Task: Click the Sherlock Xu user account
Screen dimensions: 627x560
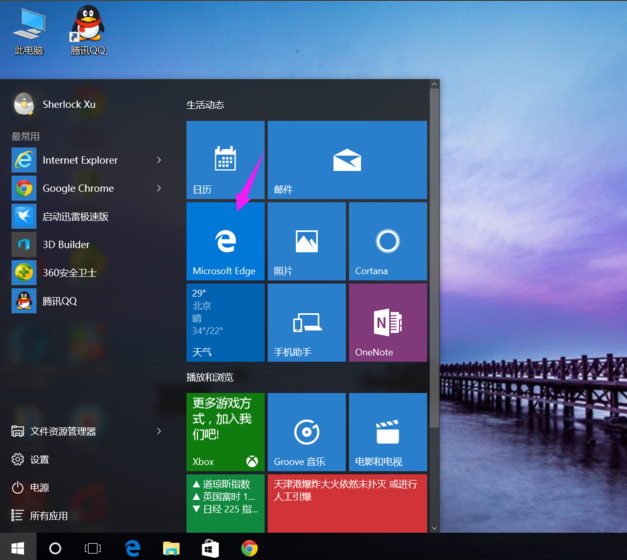Action: [x=67, y=104]
